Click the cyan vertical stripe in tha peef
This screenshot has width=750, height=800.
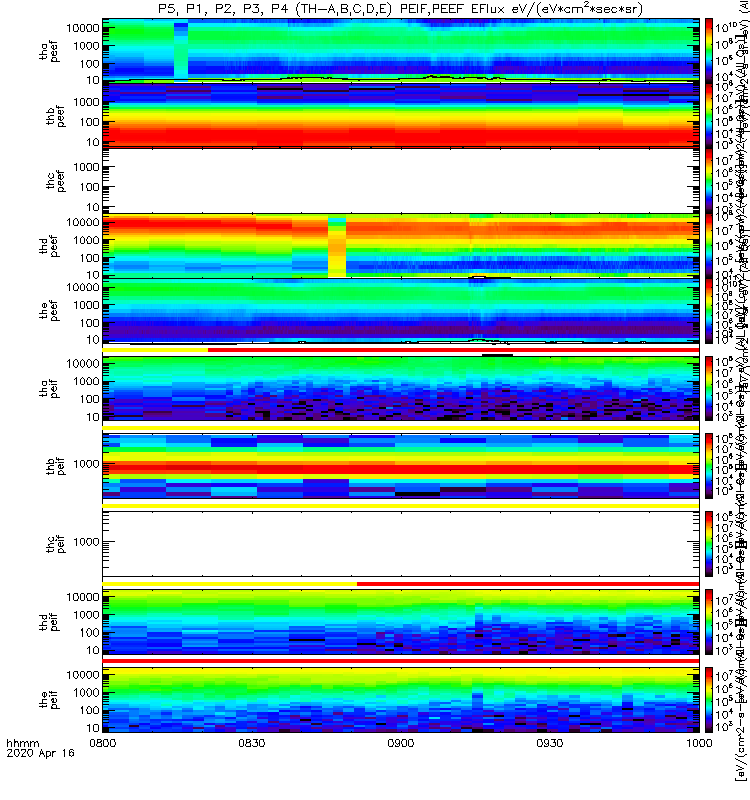click(x=181, y=52)
